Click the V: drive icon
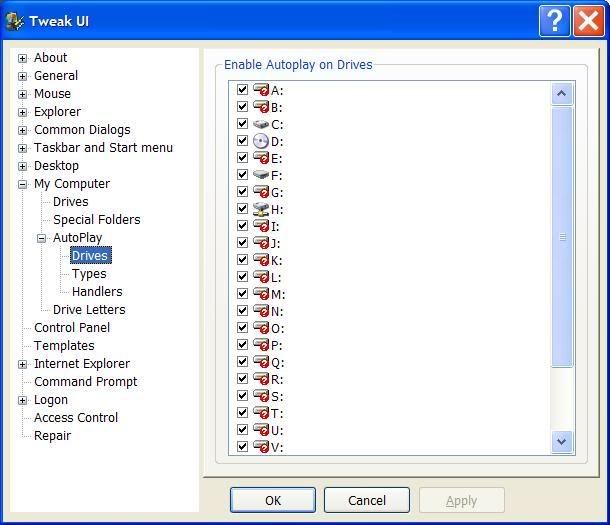Viewport: 610px width, 525px height. click(261, 446)
